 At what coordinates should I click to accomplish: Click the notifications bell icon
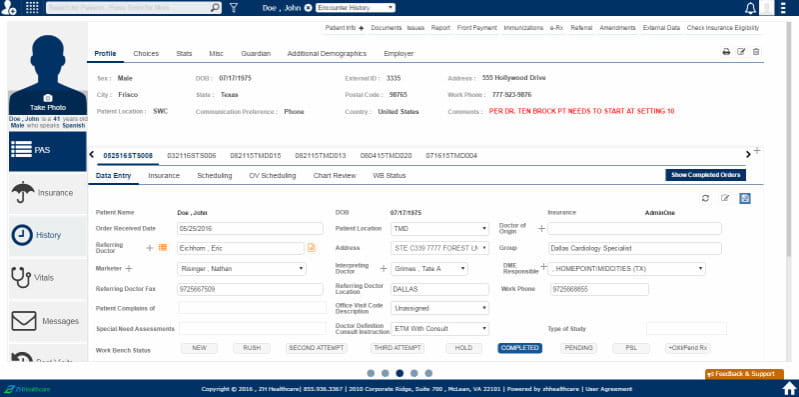point(750,8)
